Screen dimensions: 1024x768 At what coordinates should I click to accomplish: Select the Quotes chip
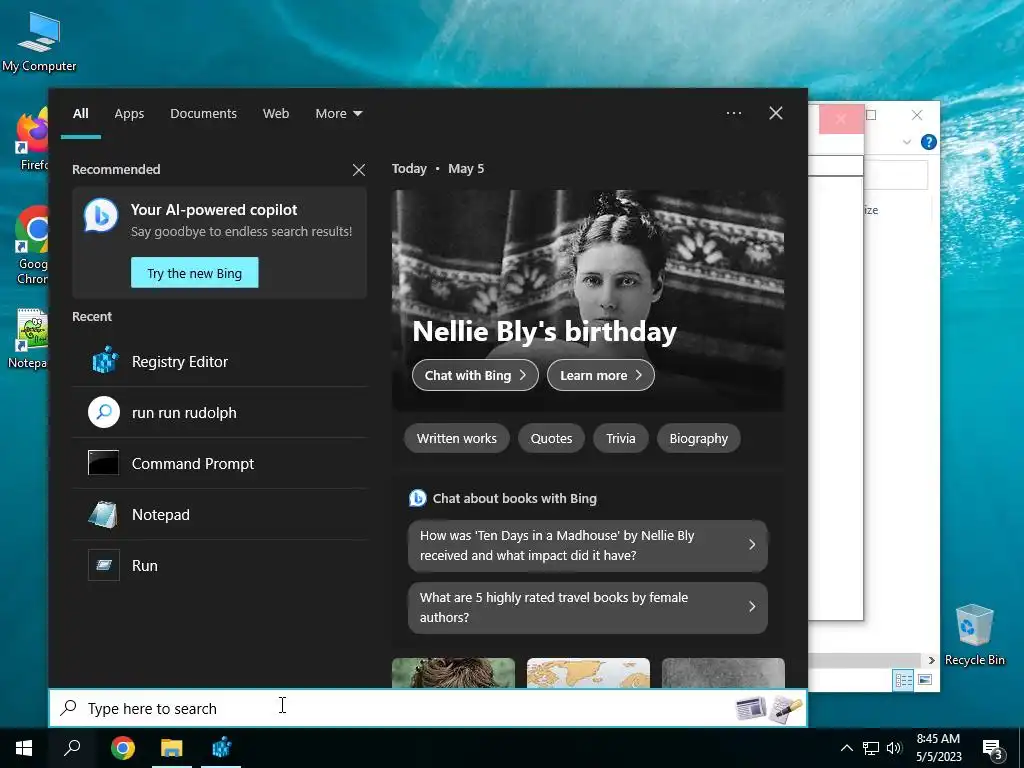[x=551, y=438]
